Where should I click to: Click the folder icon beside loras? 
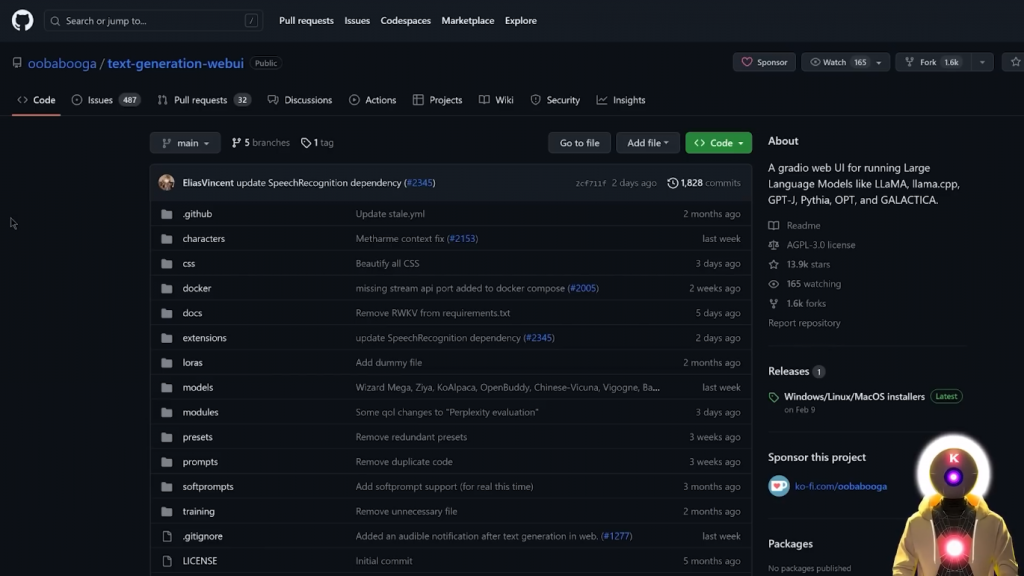(167, 363)
